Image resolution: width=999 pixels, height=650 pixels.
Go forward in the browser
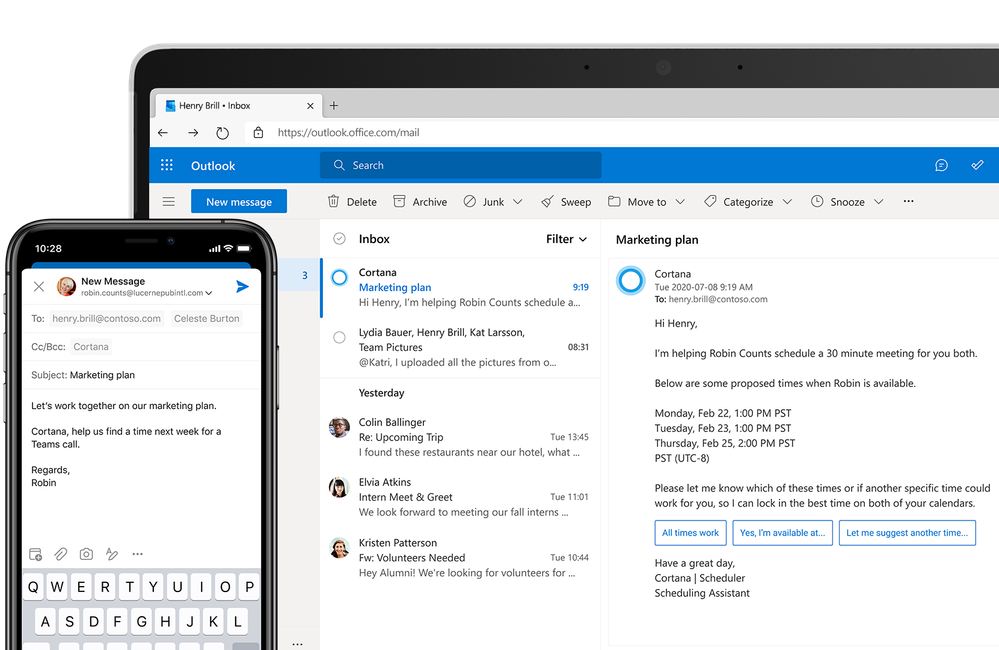pos(193,133)
